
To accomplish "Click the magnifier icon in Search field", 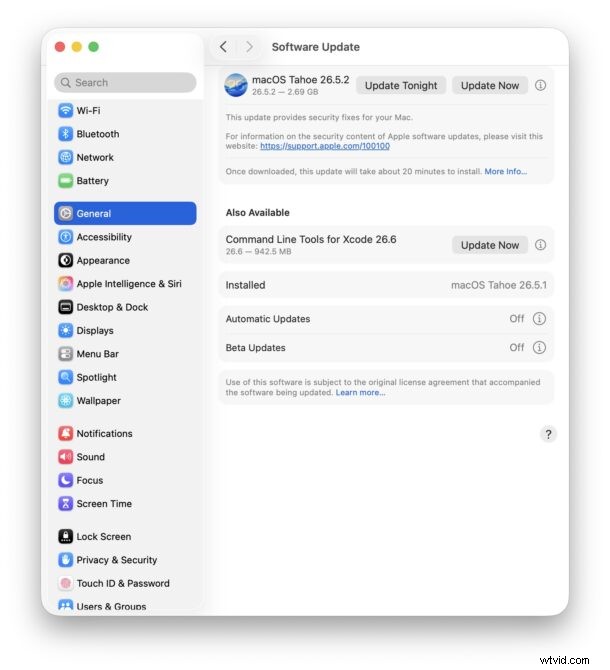I will 65,83.
